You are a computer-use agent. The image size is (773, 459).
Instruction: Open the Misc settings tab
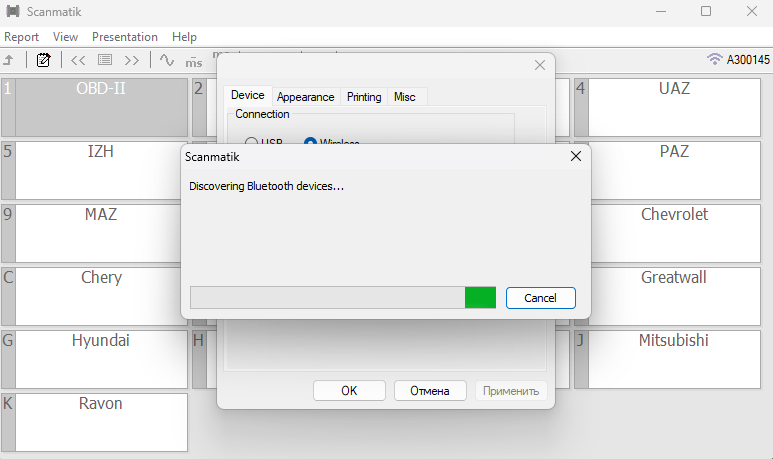405,97
